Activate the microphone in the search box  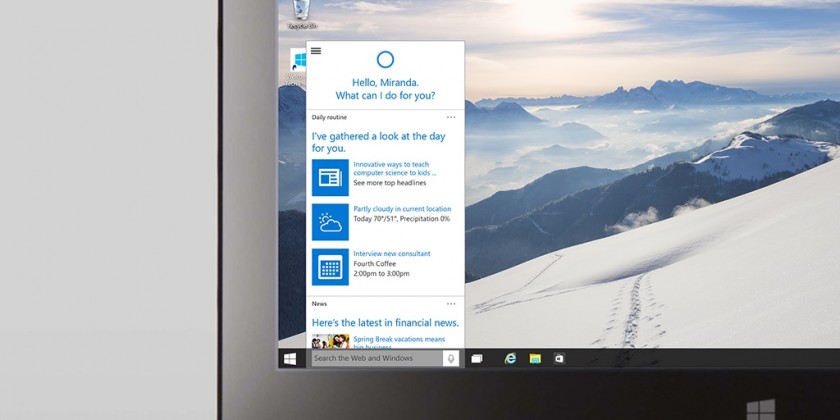(x=451, y=358)
